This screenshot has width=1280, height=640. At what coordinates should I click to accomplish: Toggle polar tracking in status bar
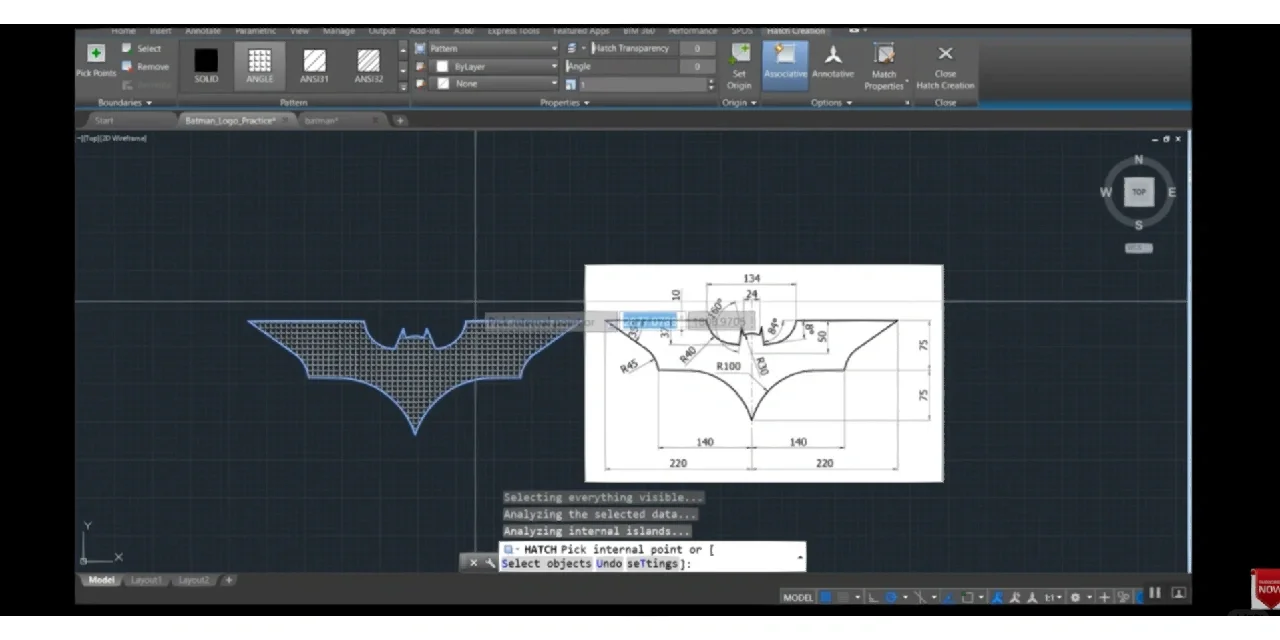(890, 597)
